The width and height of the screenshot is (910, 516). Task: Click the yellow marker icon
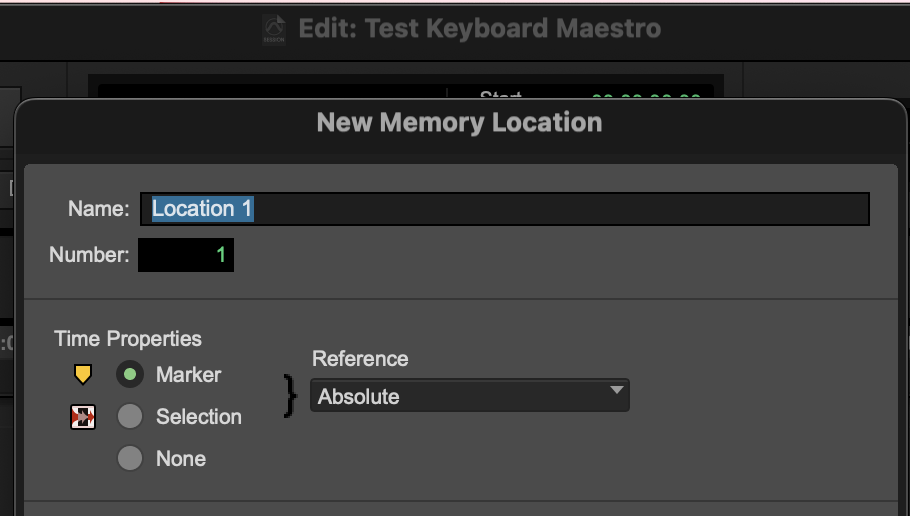point(83,375)
